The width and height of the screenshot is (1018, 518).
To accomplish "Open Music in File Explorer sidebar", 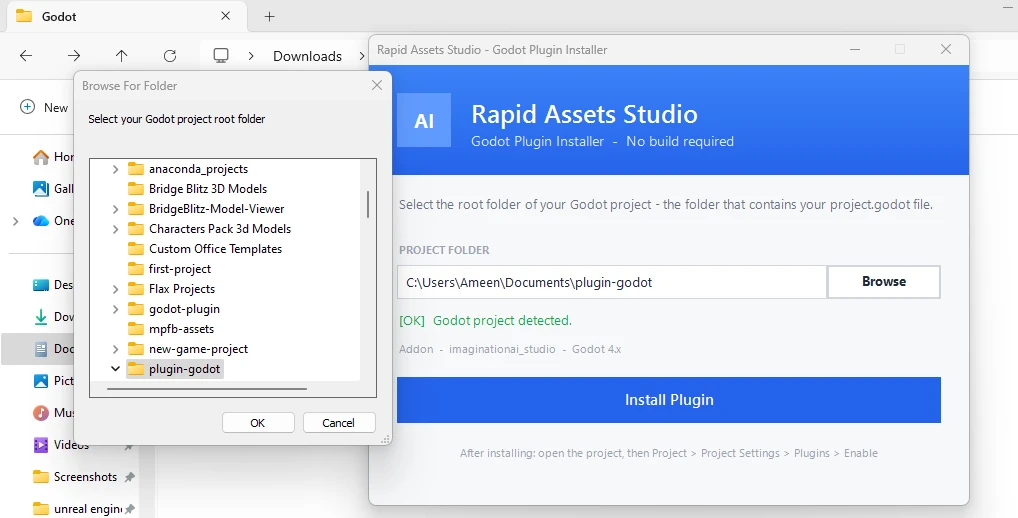I will point(53,412).
